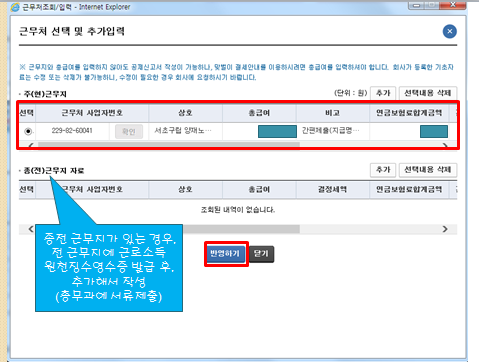This screenshot has height=362, width=479.
Task: Minimize the Internet Explorer window
Action: click(417, 5)
